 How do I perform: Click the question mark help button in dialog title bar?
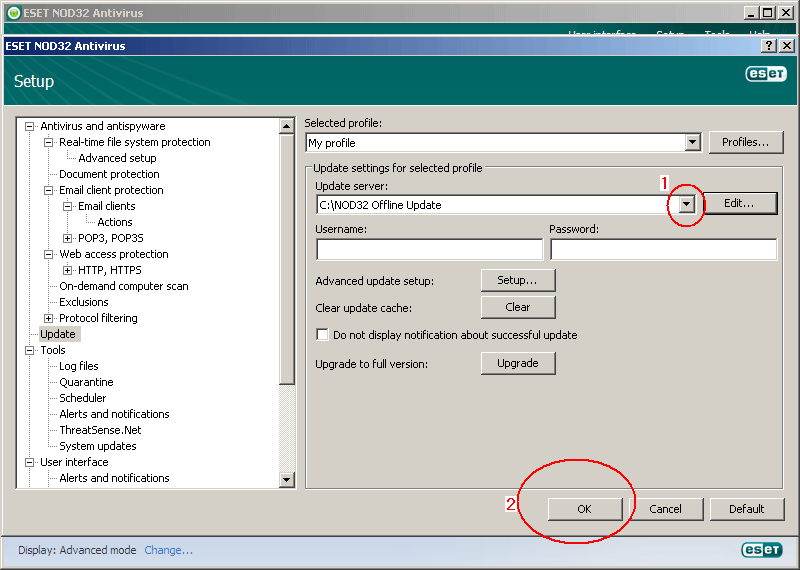click(768, 46)
